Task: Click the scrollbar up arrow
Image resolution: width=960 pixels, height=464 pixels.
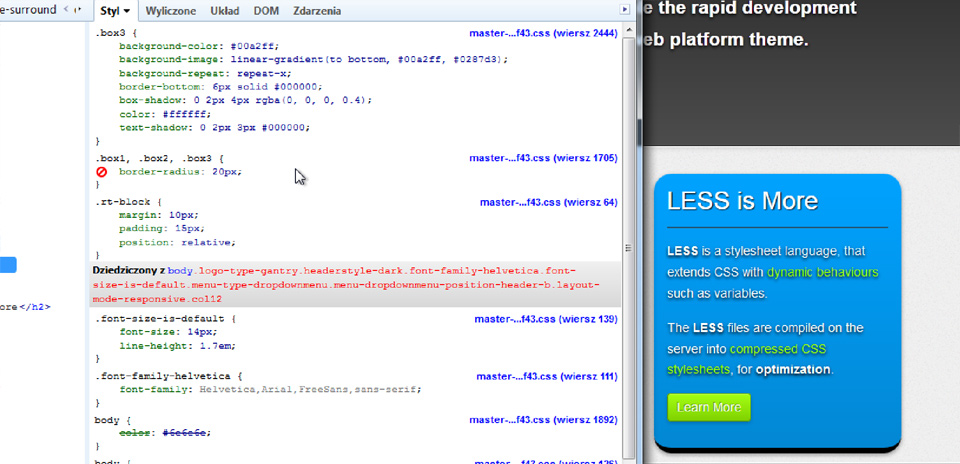Action: point(628,31)
